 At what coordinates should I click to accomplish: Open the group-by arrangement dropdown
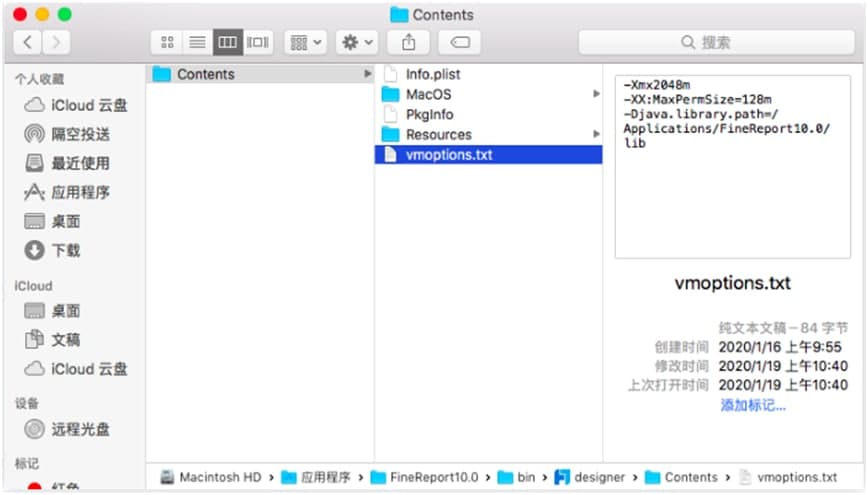tap(306, 42)
